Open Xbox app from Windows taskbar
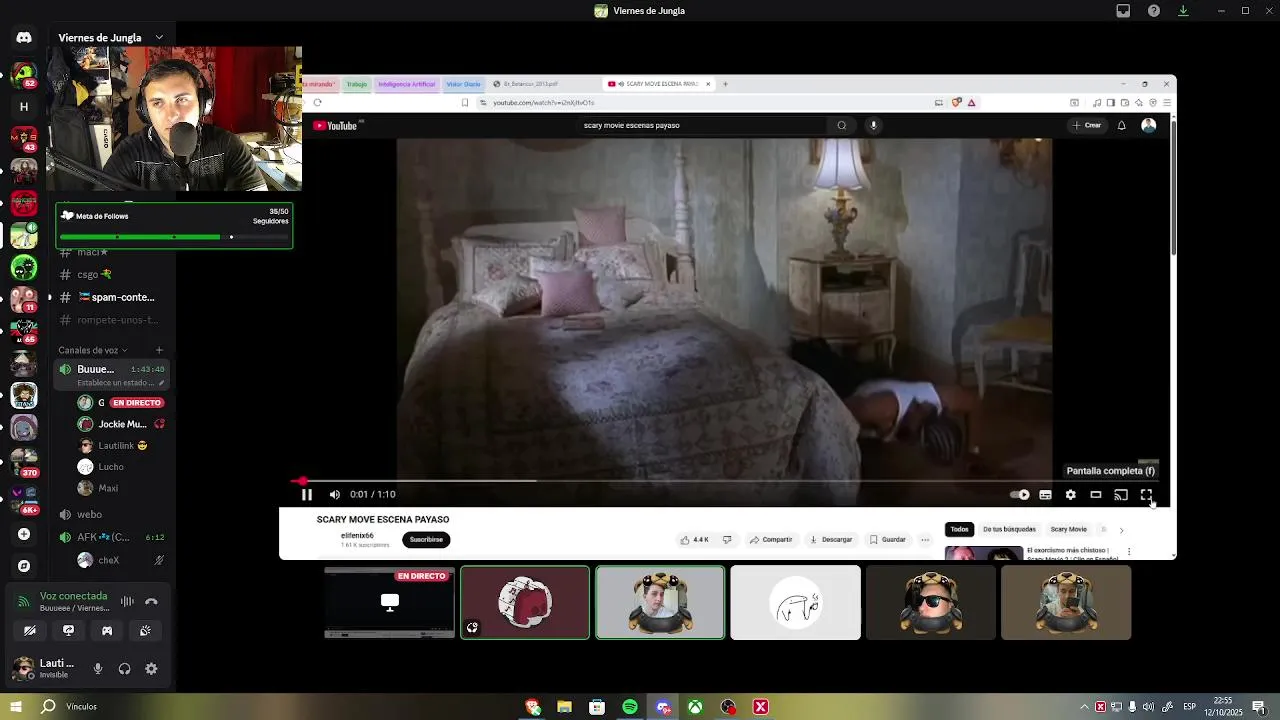1280x720 pixels. point(694,707)
